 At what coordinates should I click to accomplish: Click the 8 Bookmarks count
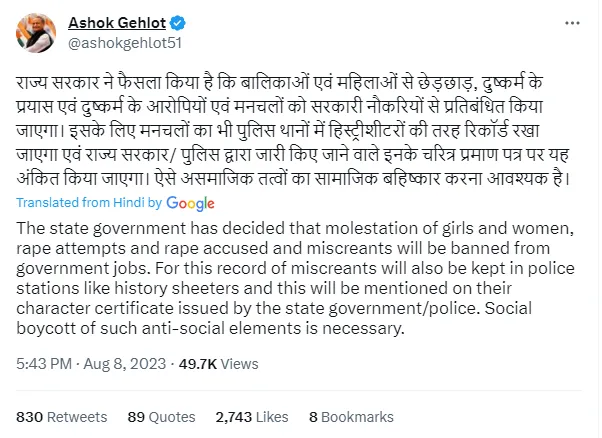[352, 414]
